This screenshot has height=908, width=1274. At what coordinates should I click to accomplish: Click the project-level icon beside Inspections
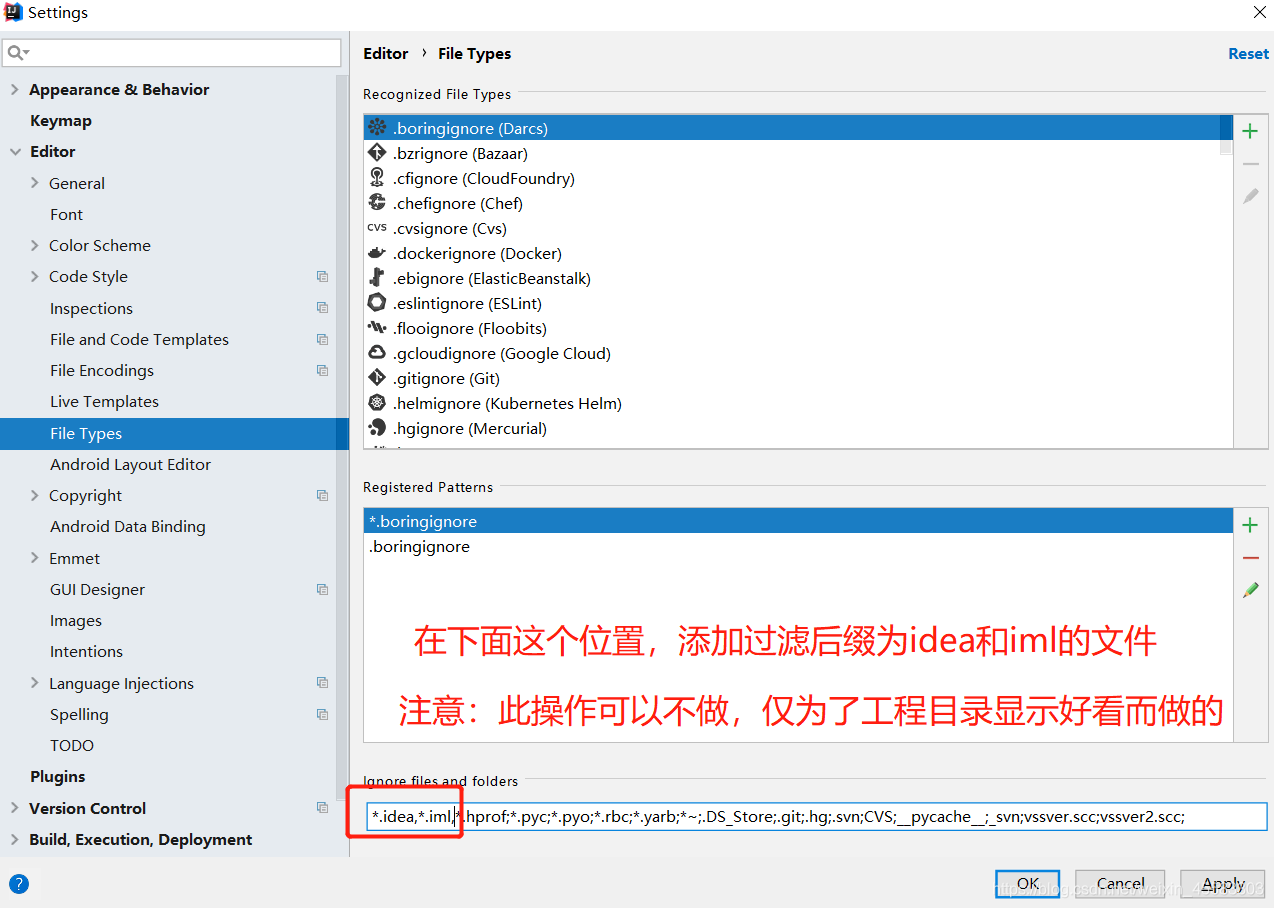point(322,308)
